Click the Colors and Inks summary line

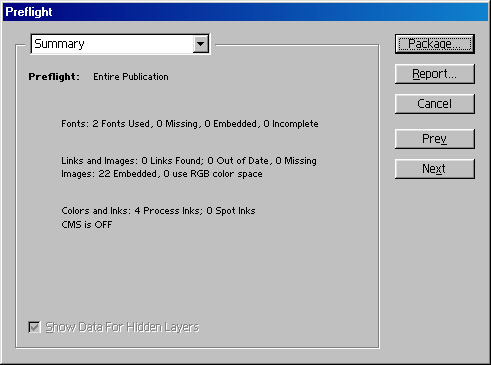point(158,211)
